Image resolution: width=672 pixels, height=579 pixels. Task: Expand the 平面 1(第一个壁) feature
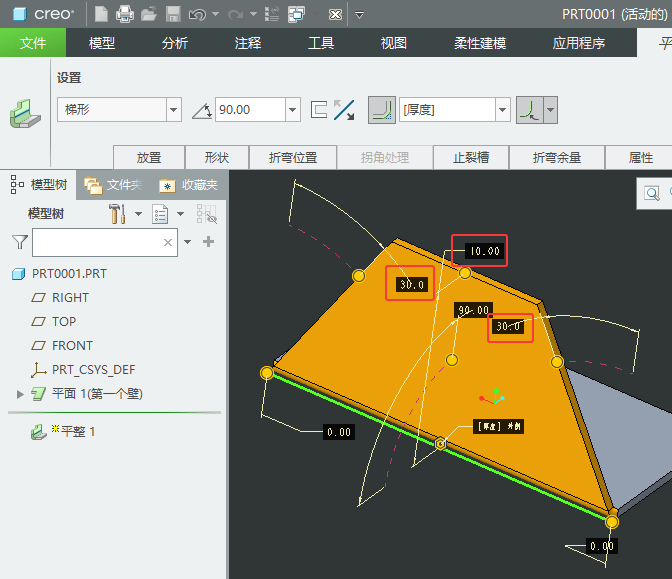click(20, 394)
